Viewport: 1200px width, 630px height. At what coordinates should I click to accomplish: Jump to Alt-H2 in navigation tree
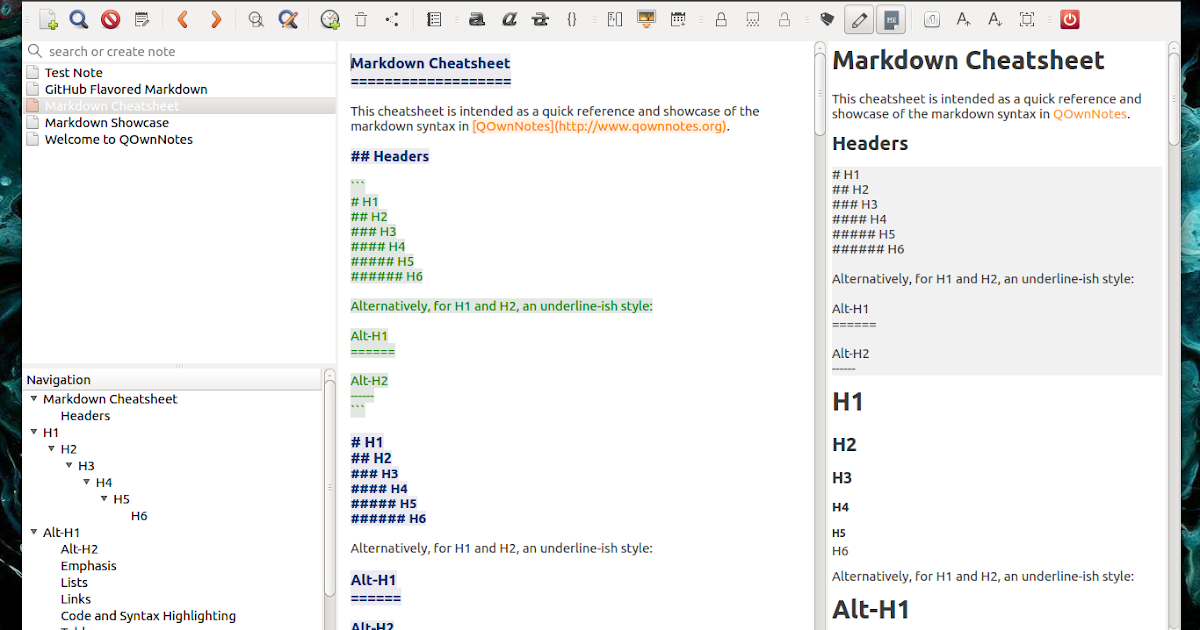point(79,549)
